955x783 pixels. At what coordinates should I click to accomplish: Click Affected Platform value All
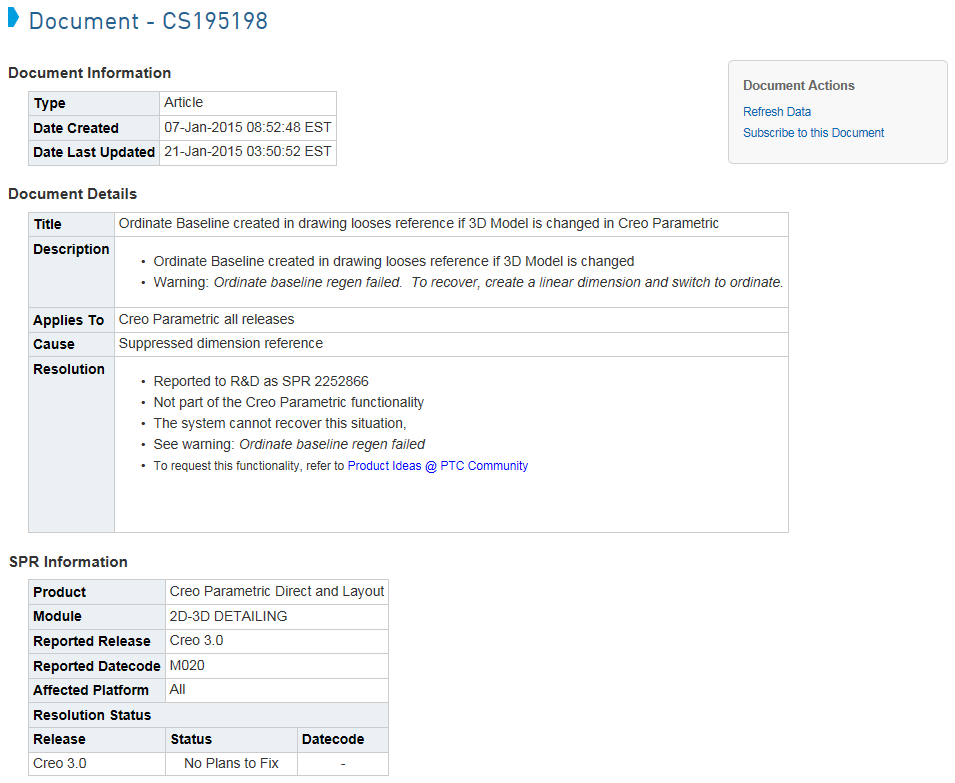point(177,690)
